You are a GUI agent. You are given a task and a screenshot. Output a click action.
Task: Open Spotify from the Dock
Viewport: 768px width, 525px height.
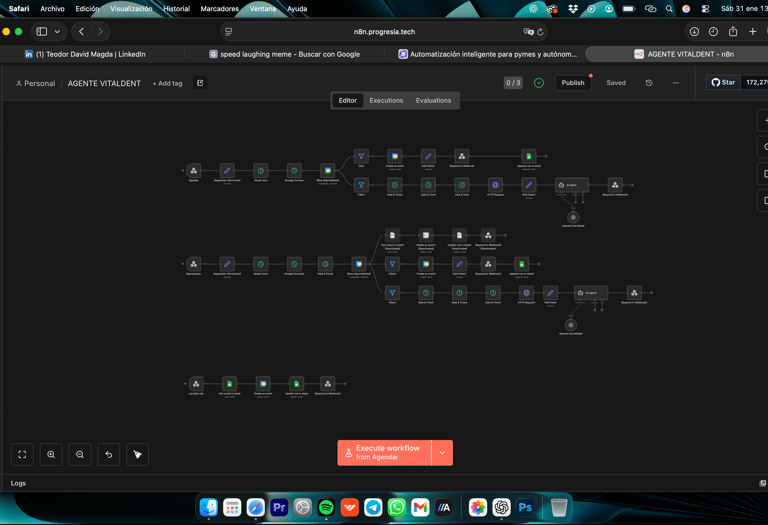326,507
